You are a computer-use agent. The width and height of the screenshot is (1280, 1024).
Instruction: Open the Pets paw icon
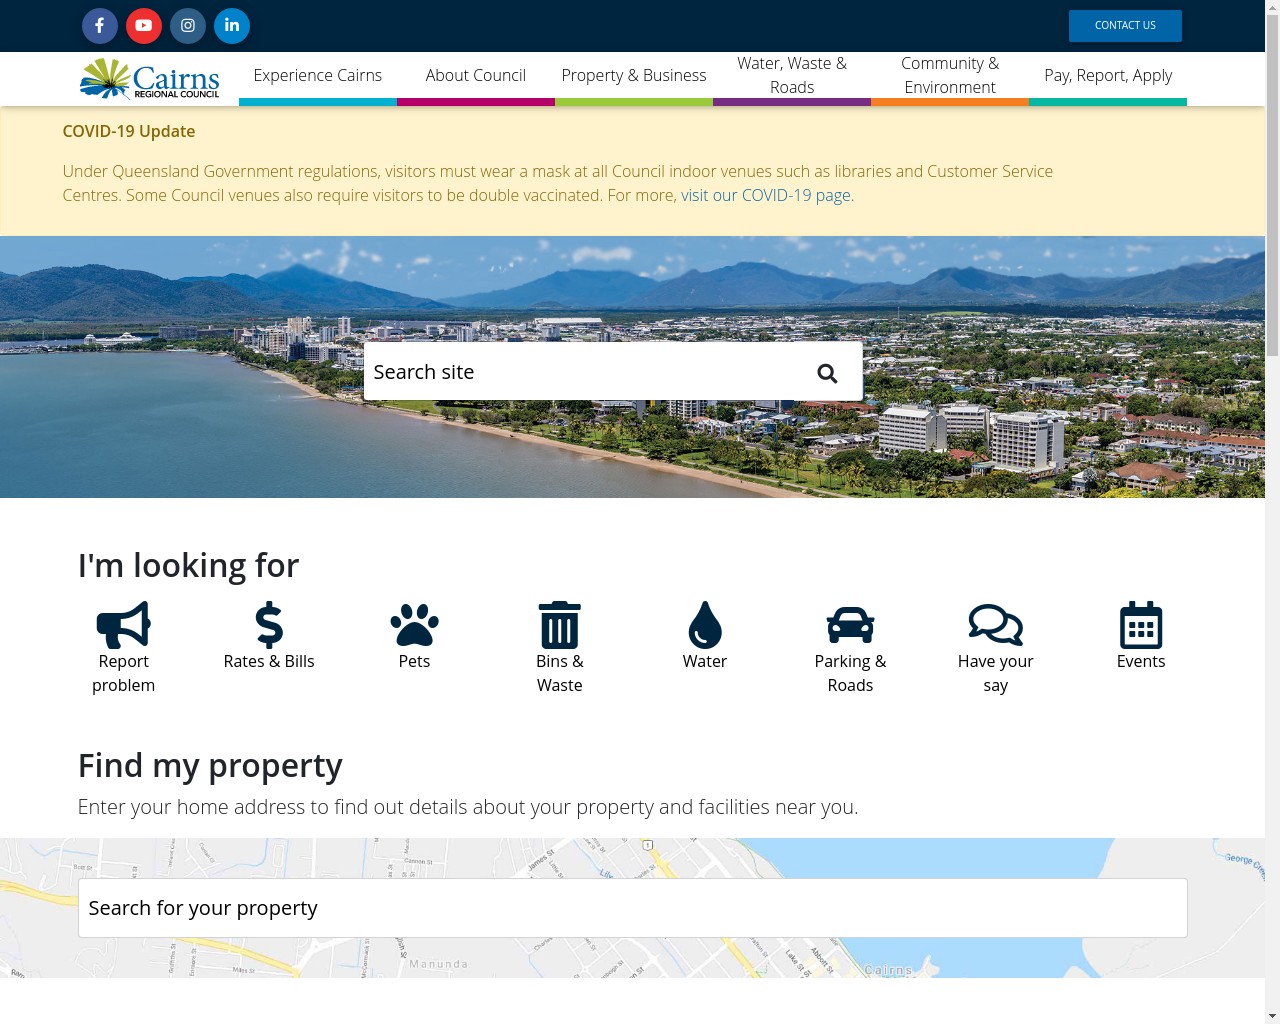coord(414,624)
